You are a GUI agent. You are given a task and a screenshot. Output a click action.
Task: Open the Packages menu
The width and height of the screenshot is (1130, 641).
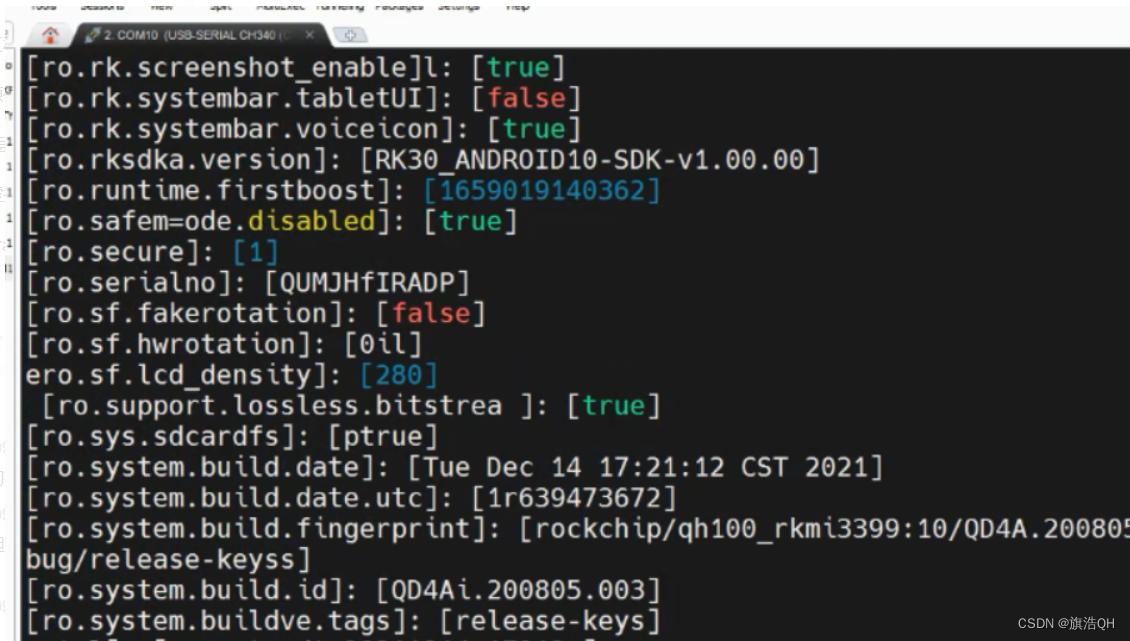click(x=398, y=5)
